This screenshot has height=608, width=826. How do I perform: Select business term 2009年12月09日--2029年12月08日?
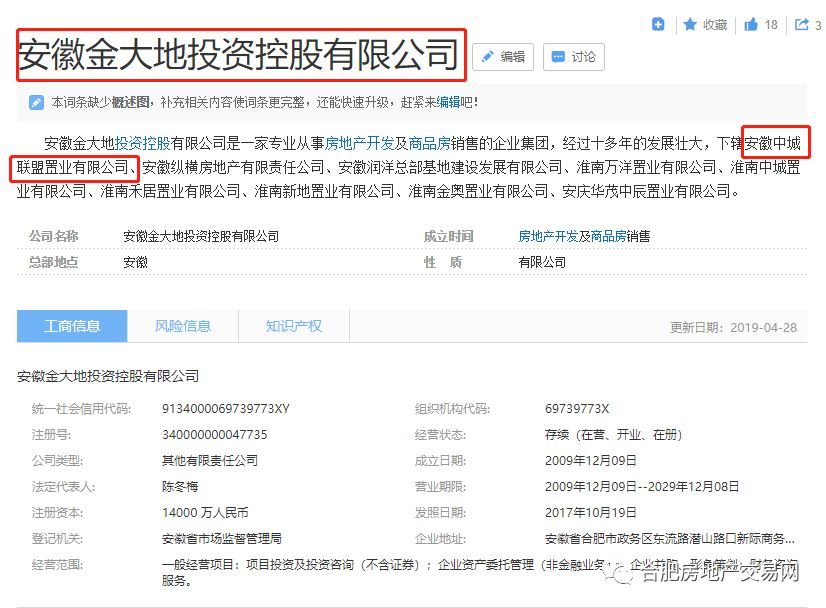[642, 487]
